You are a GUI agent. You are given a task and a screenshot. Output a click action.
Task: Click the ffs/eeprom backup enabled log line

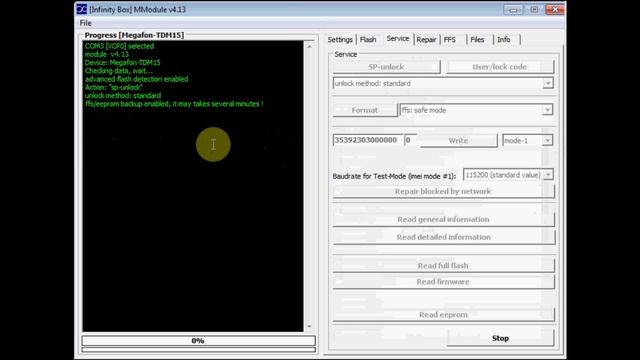pyautogui.click(x=174, y=104)
